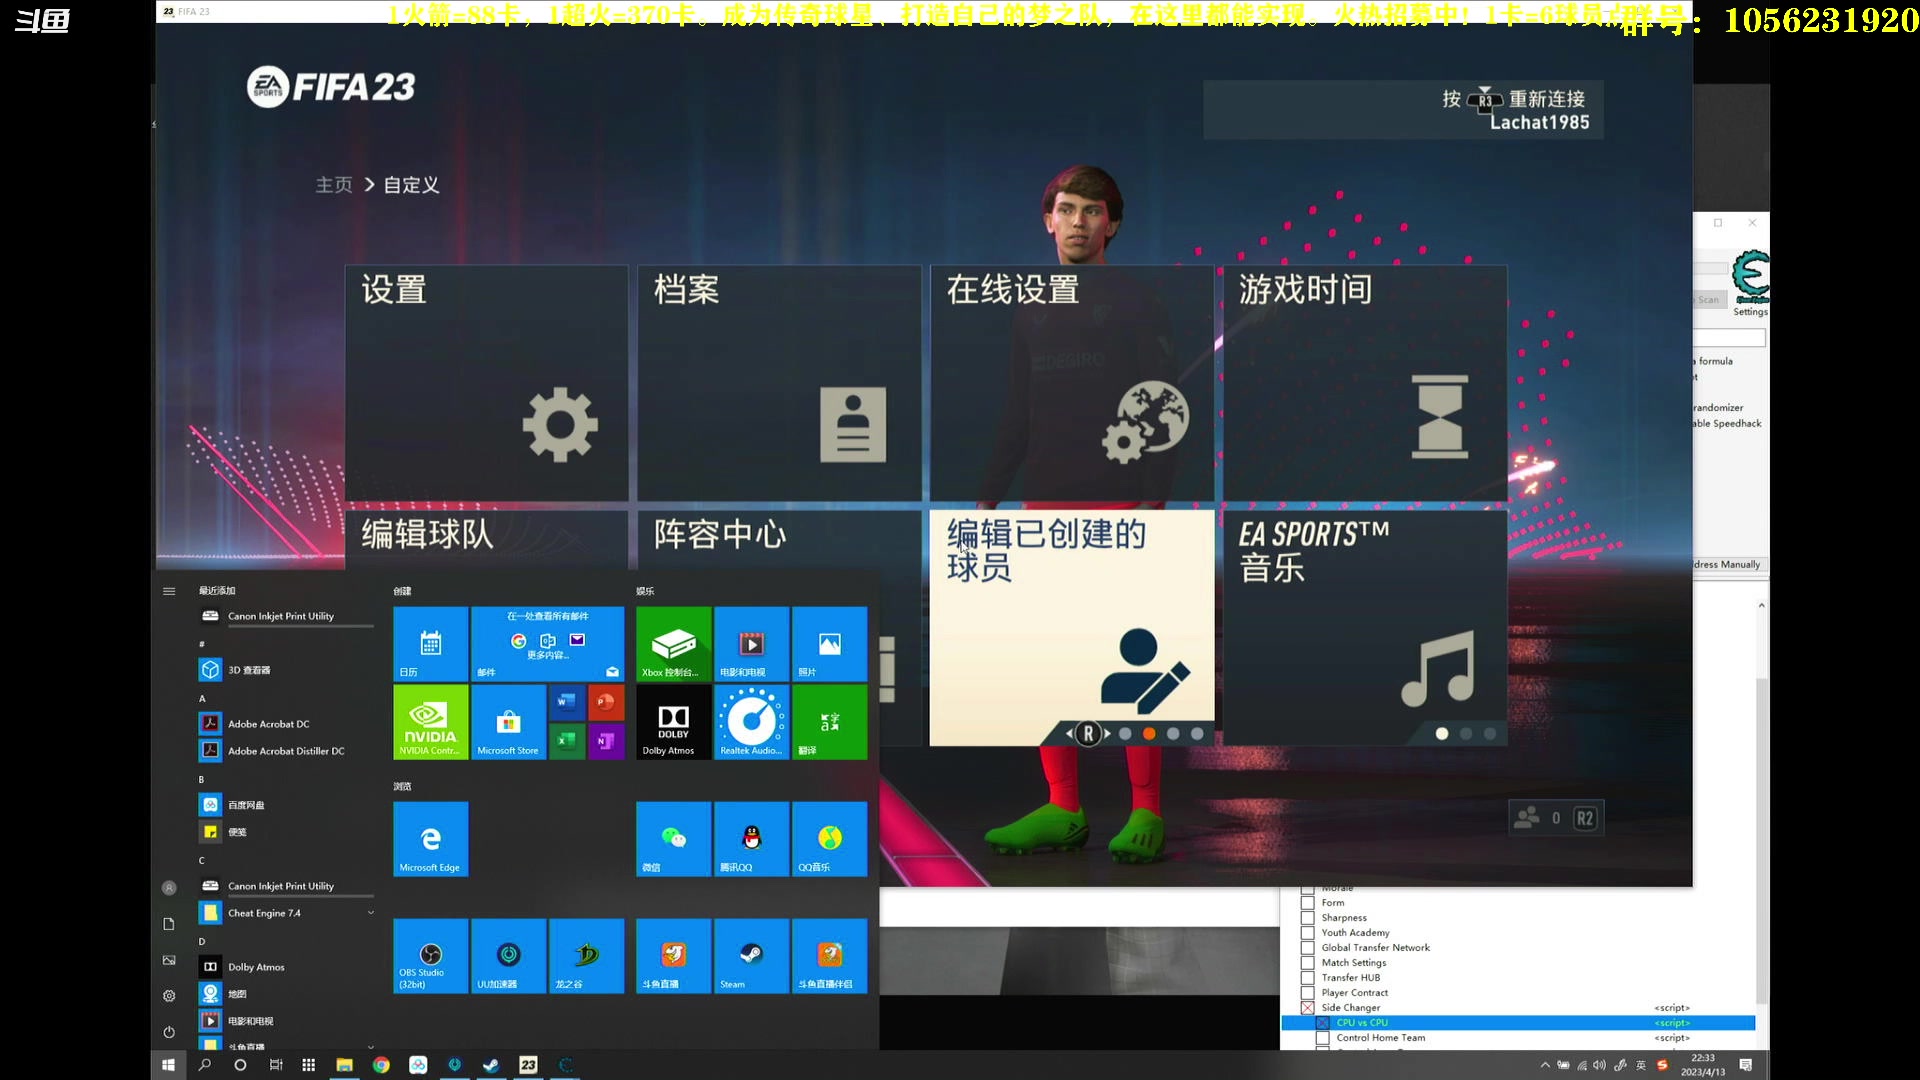Launch Microsoft Edge tile

point(430,839)
